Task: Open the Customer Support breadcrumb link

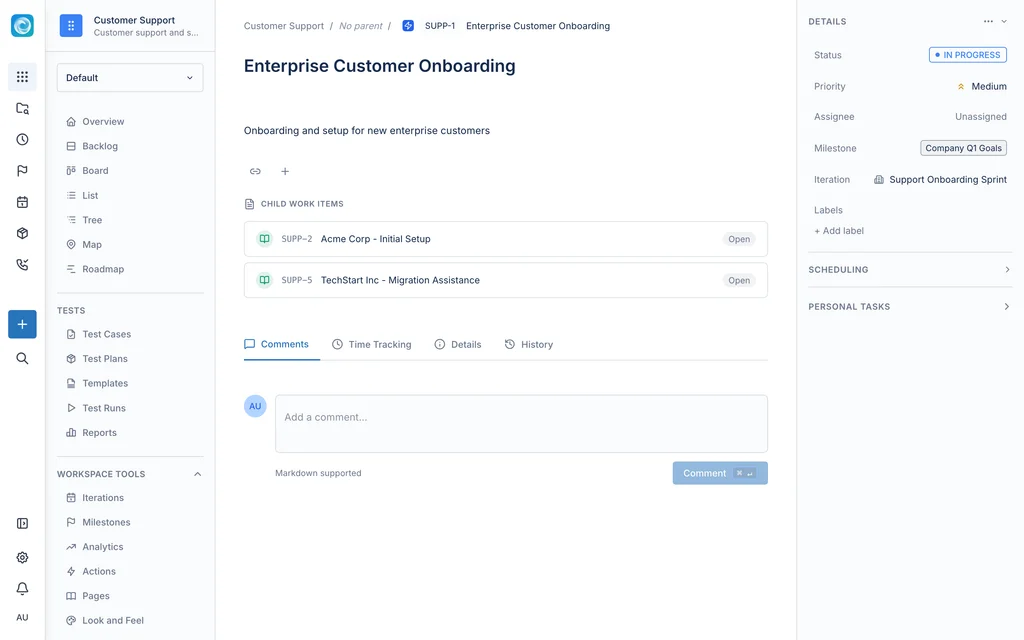Action: click(x=283, y=26)
